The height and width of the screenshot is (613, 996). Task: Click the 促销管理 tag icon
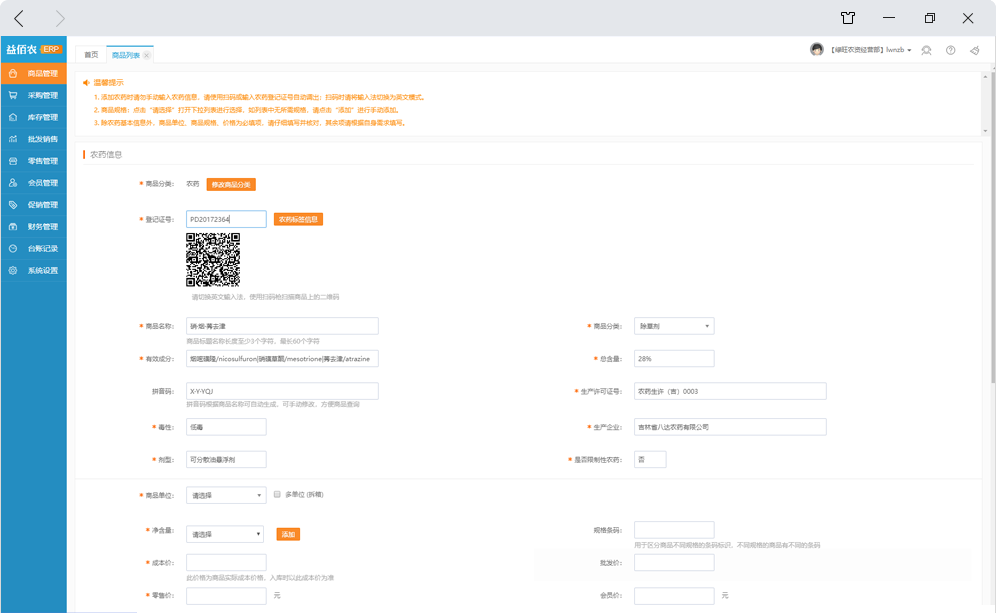point(13,205)
